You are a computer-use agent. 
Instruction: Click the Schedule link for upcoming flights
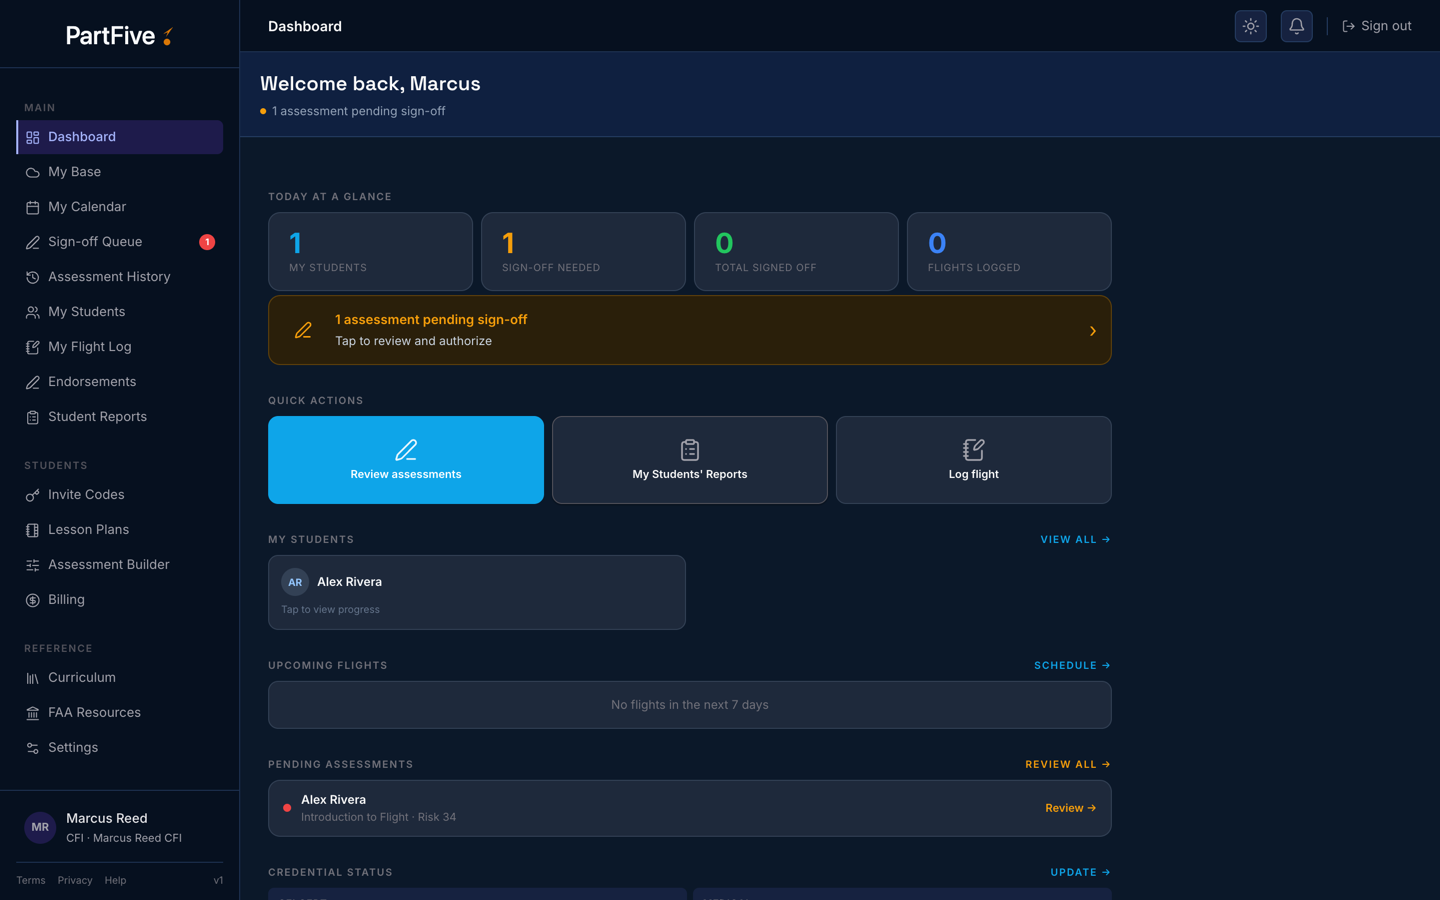[x=1072, y=666]
